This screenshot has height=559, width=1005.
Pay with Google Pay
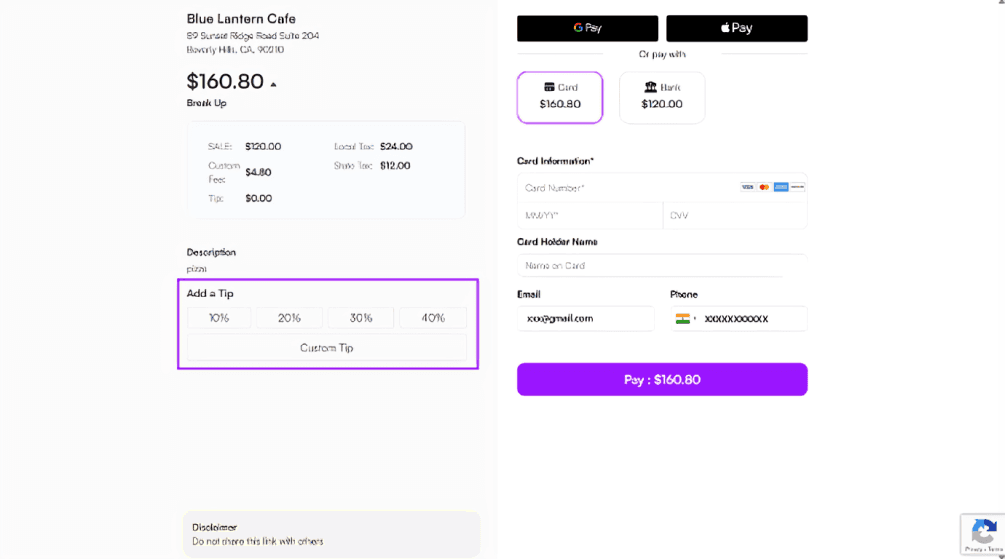587,28
